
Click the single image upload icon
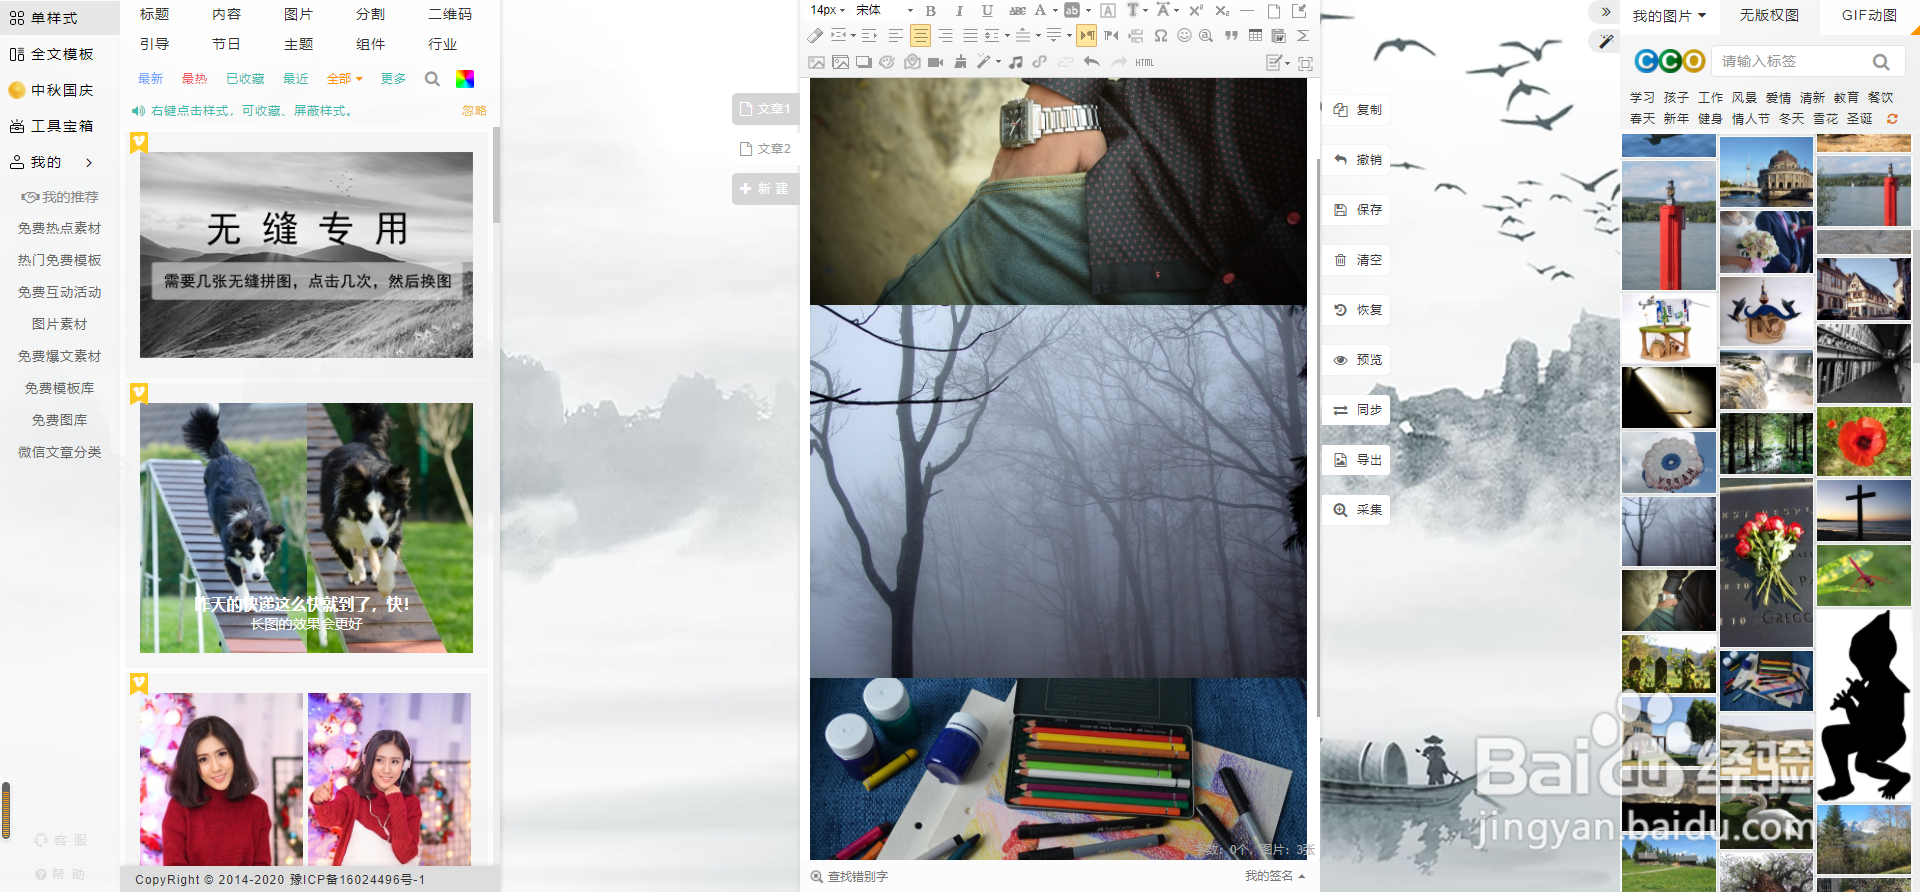tap(817, 63)
